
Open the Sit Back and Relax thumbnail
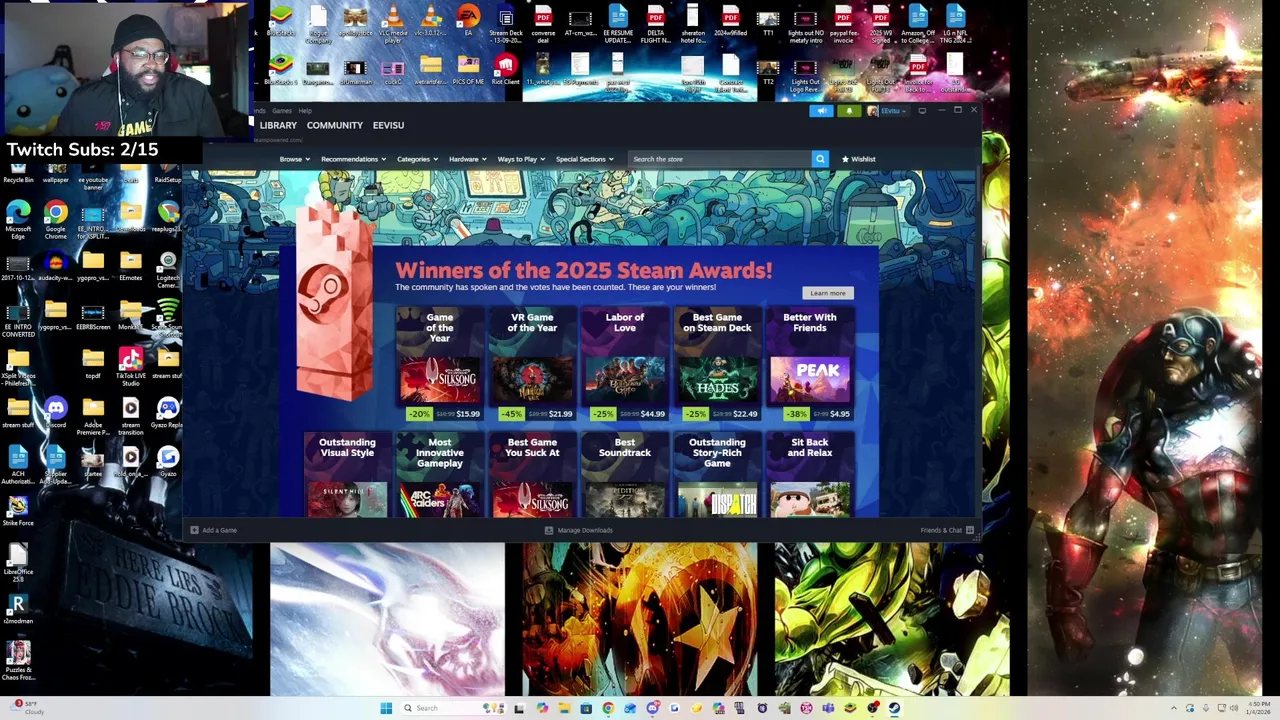click(x=810, y=499)
